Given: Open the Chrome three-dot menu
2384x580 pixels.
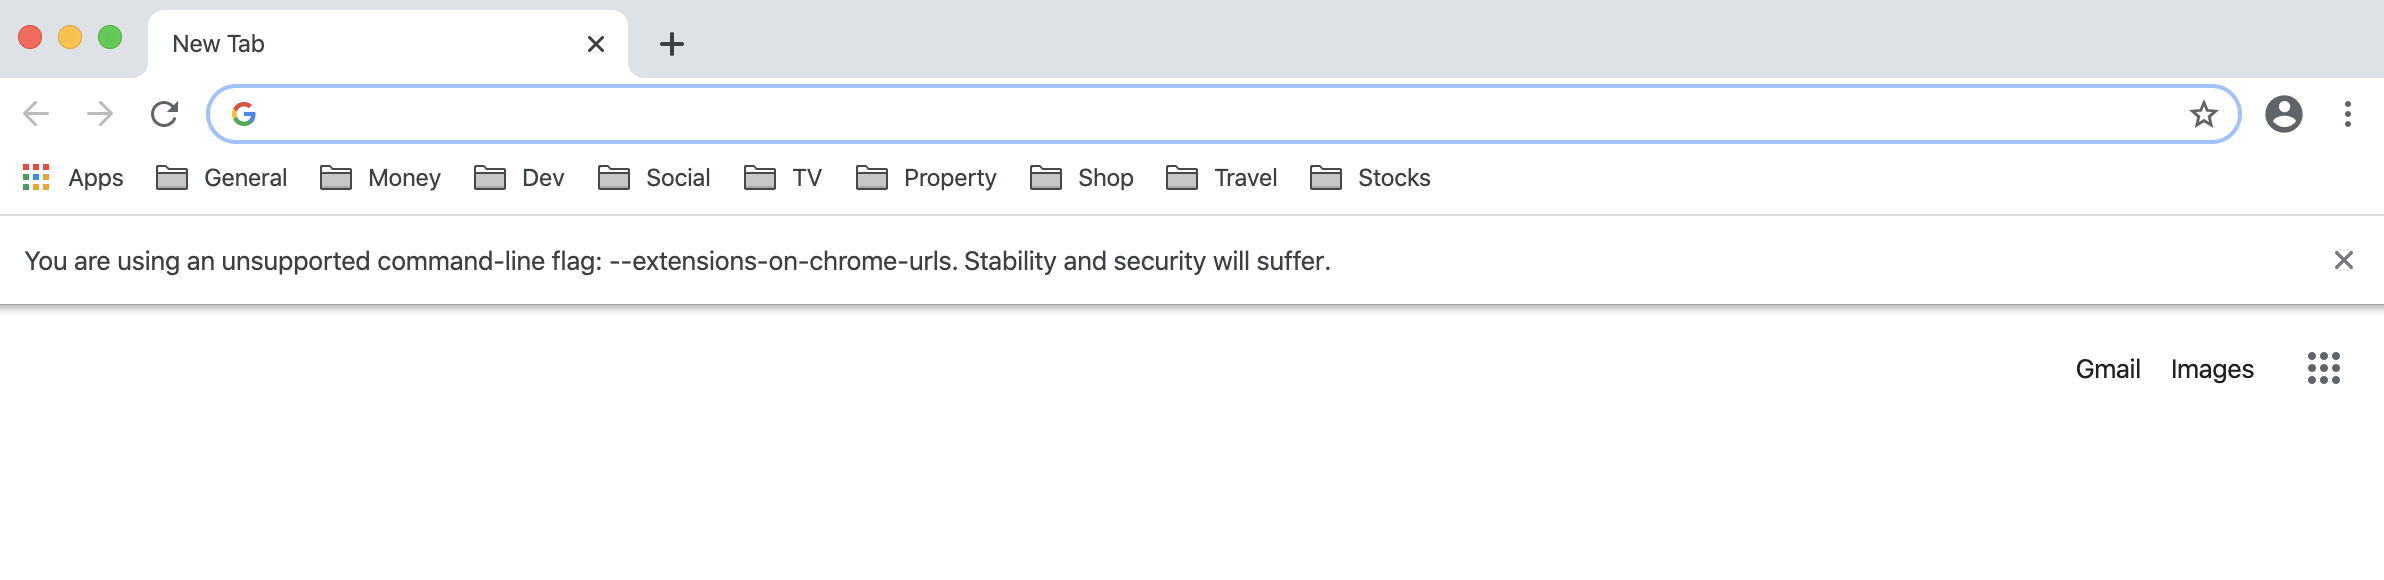Looking at the screenshot, I should 2347,114.
